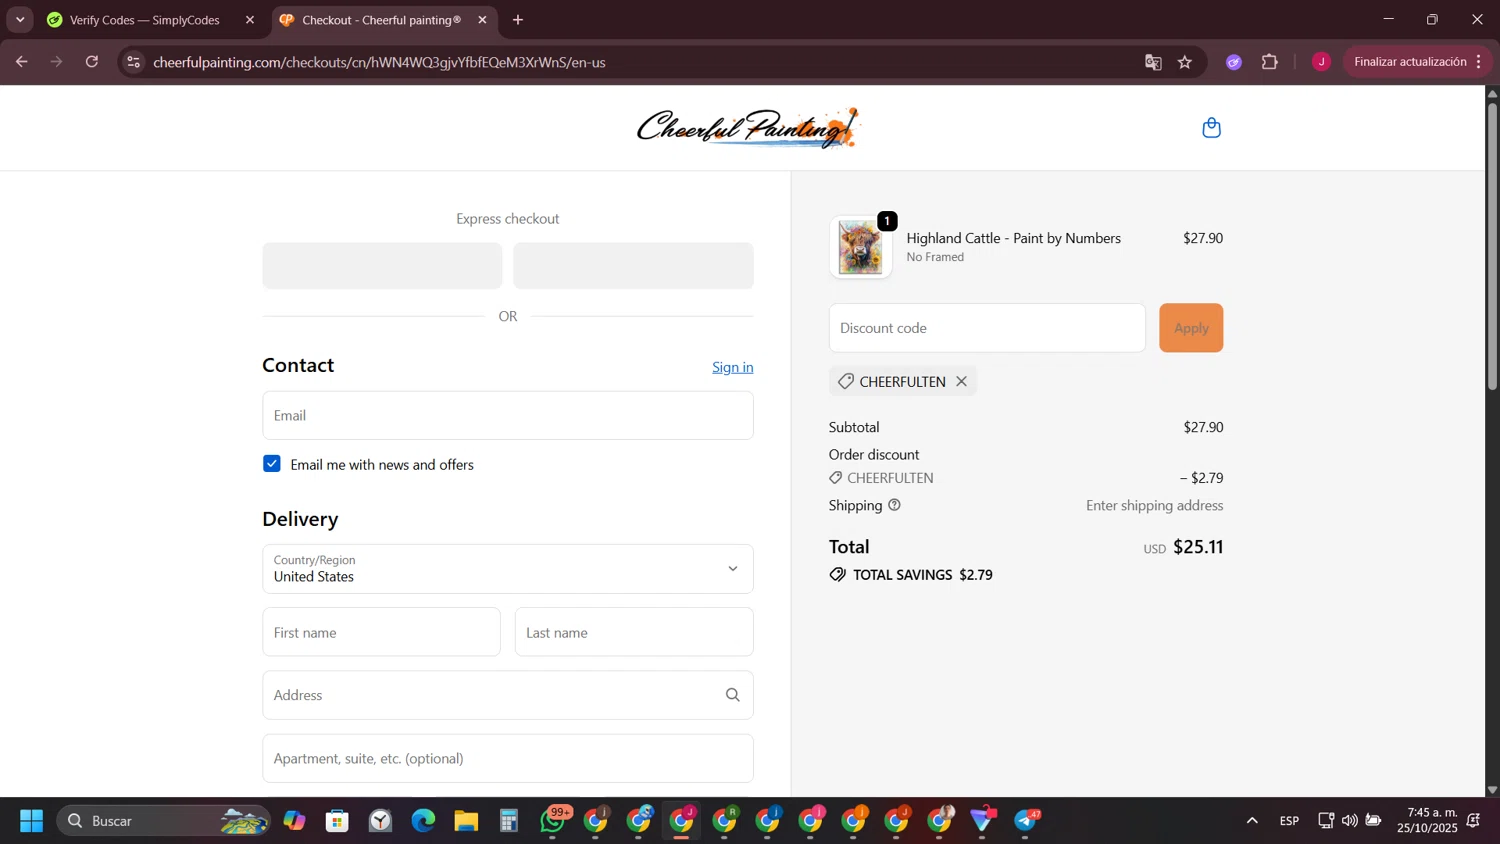Uncheck Email me with news and offers
Viewport: 1500px width, 844px height.
(x=272, y=464)
